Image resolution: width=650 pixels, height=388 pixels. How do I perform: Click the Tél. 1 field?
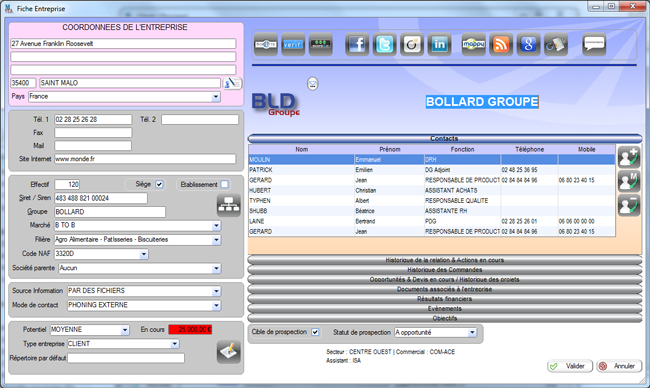pyautogui.click(x=93, y=119)
